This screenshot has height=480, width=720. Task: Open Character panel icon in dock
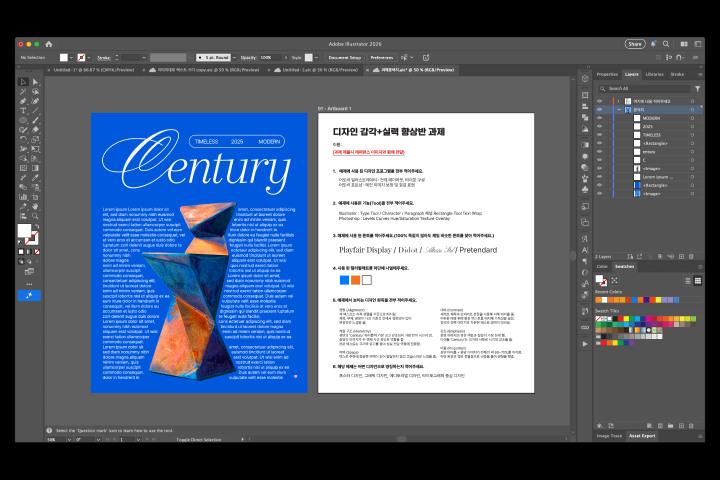[x=585, y=250]
